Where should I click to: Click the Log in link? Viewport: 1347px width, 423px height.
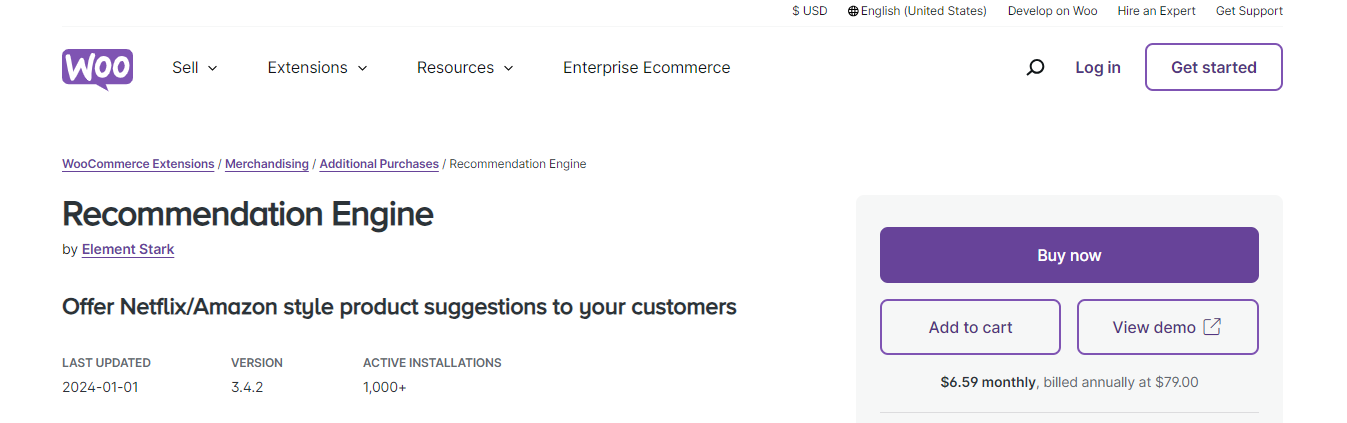click(x=1098, y=67)
